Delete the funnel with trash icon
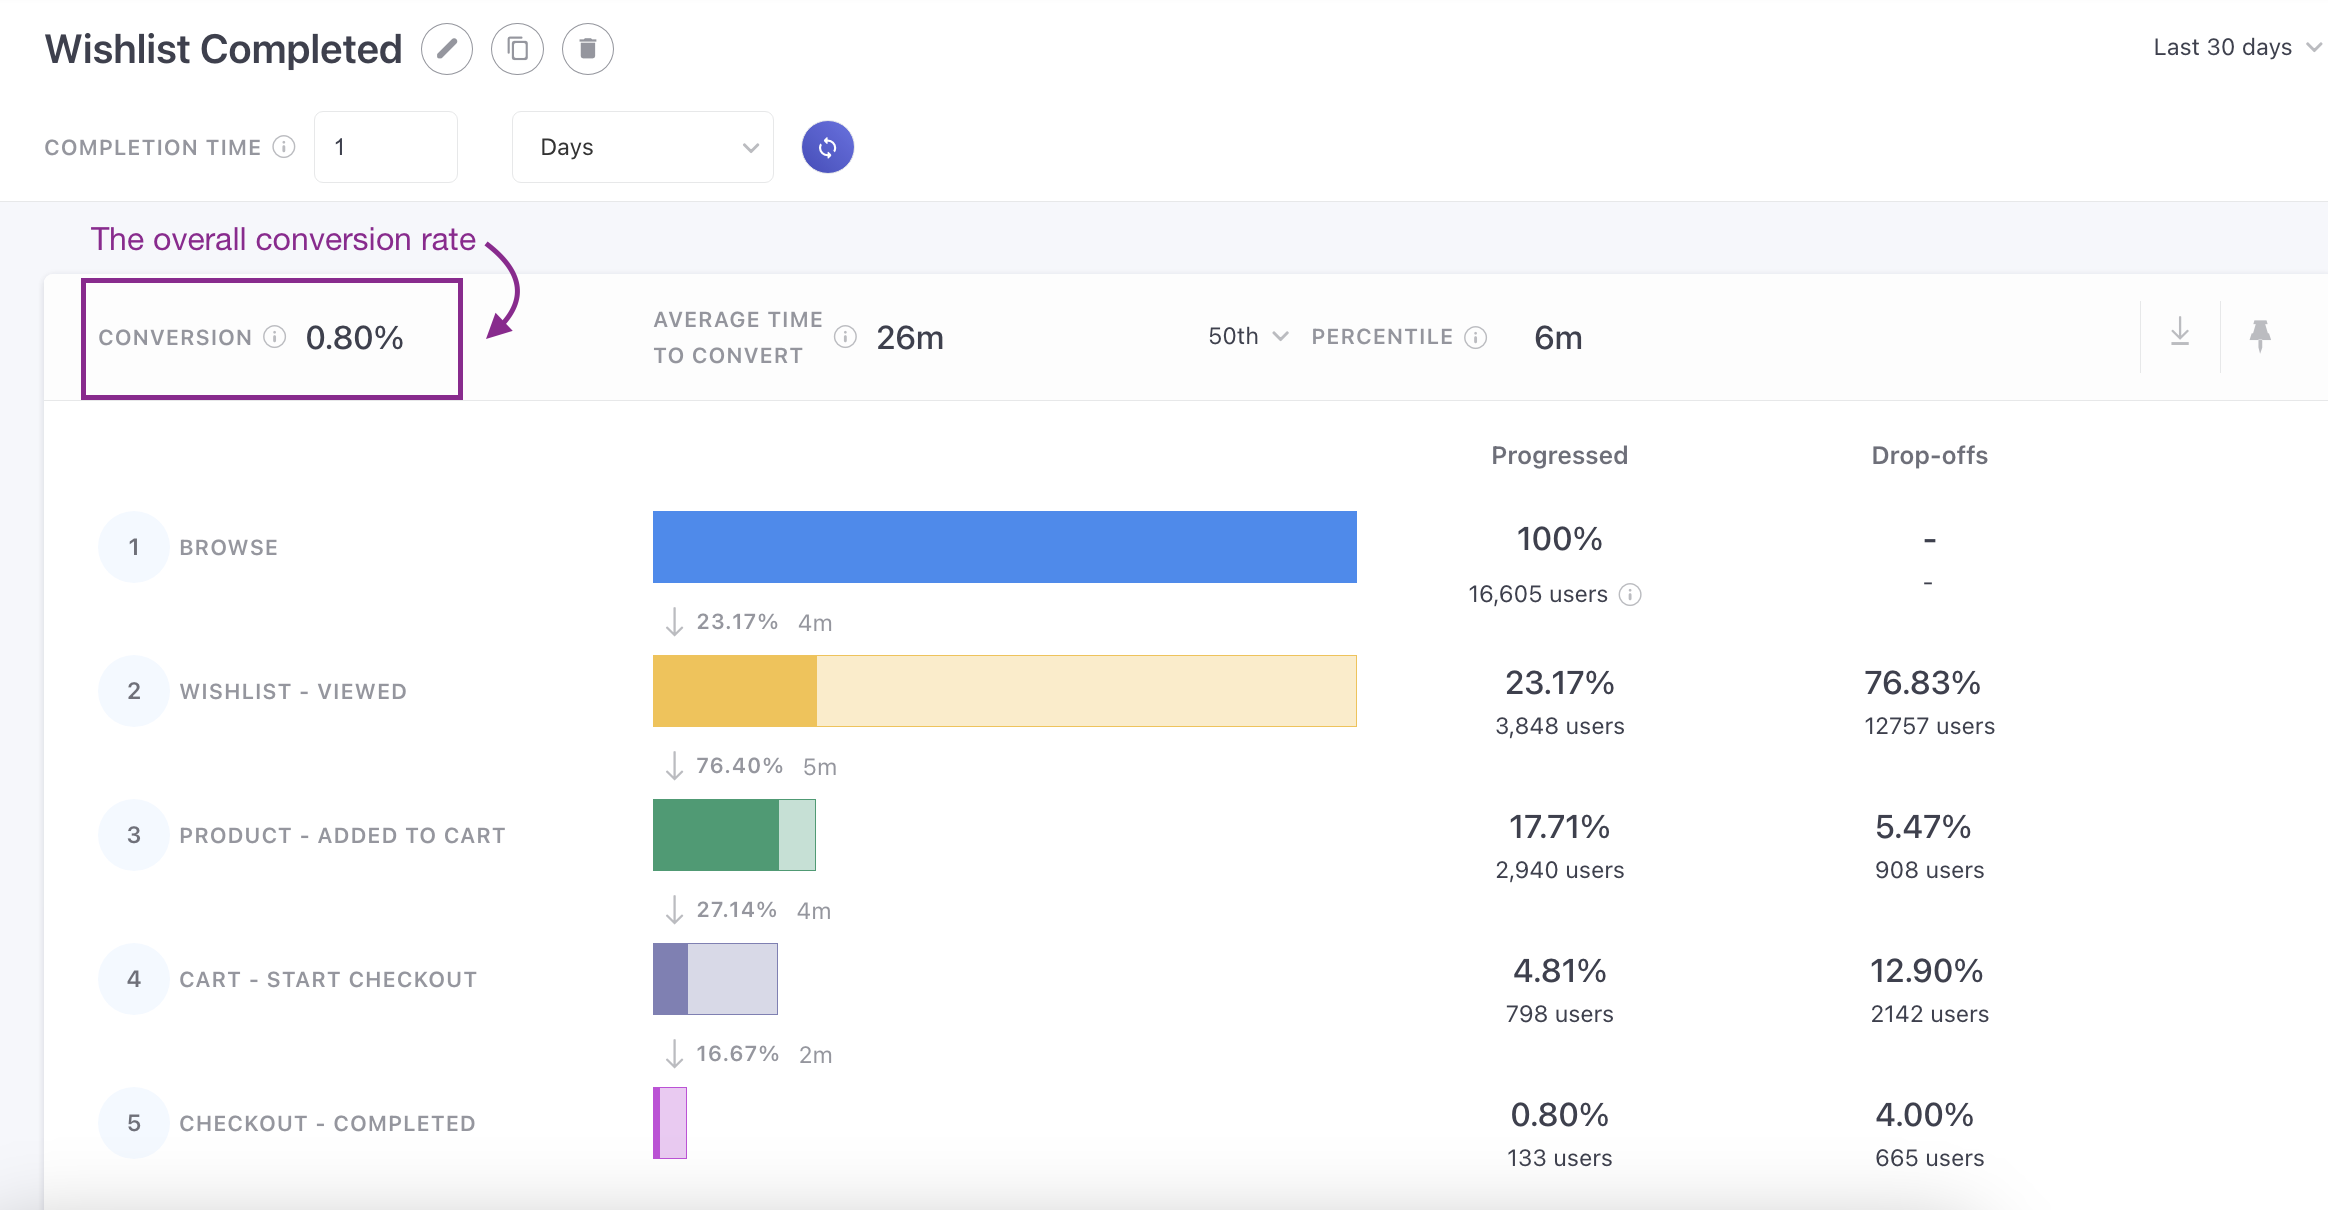 [x=588, y=49]
